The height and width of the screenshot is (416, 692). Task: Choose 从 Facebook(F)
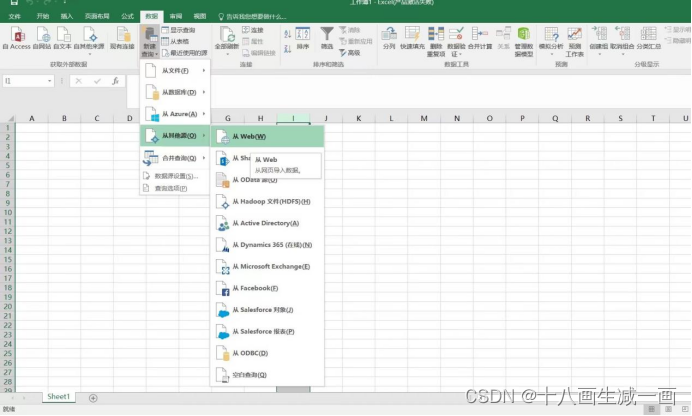pos(267,288)
